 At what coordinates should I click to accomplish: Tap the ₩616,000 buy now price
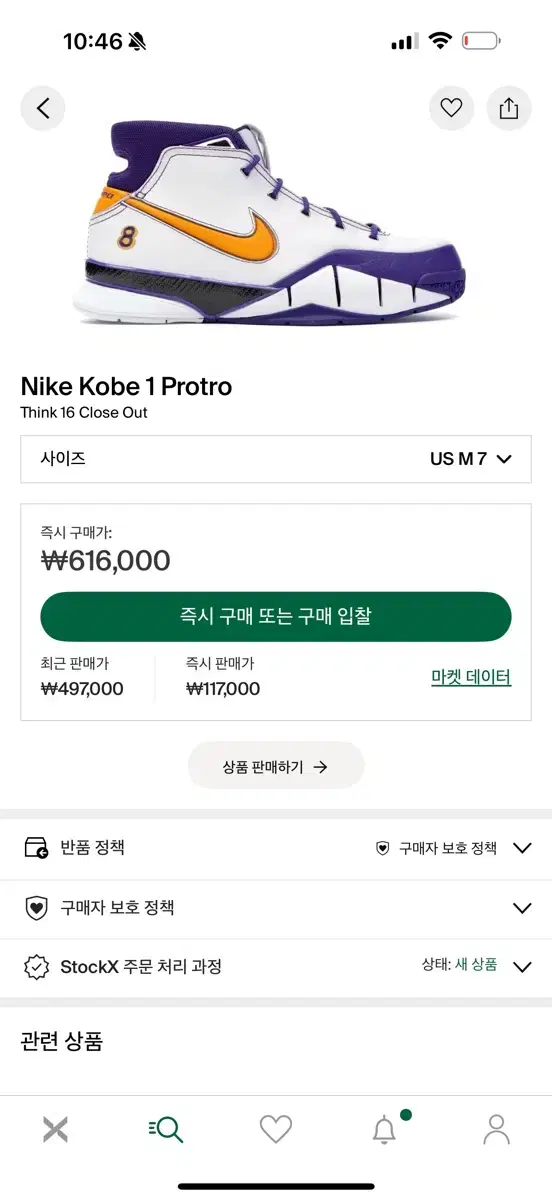(106, 561)
